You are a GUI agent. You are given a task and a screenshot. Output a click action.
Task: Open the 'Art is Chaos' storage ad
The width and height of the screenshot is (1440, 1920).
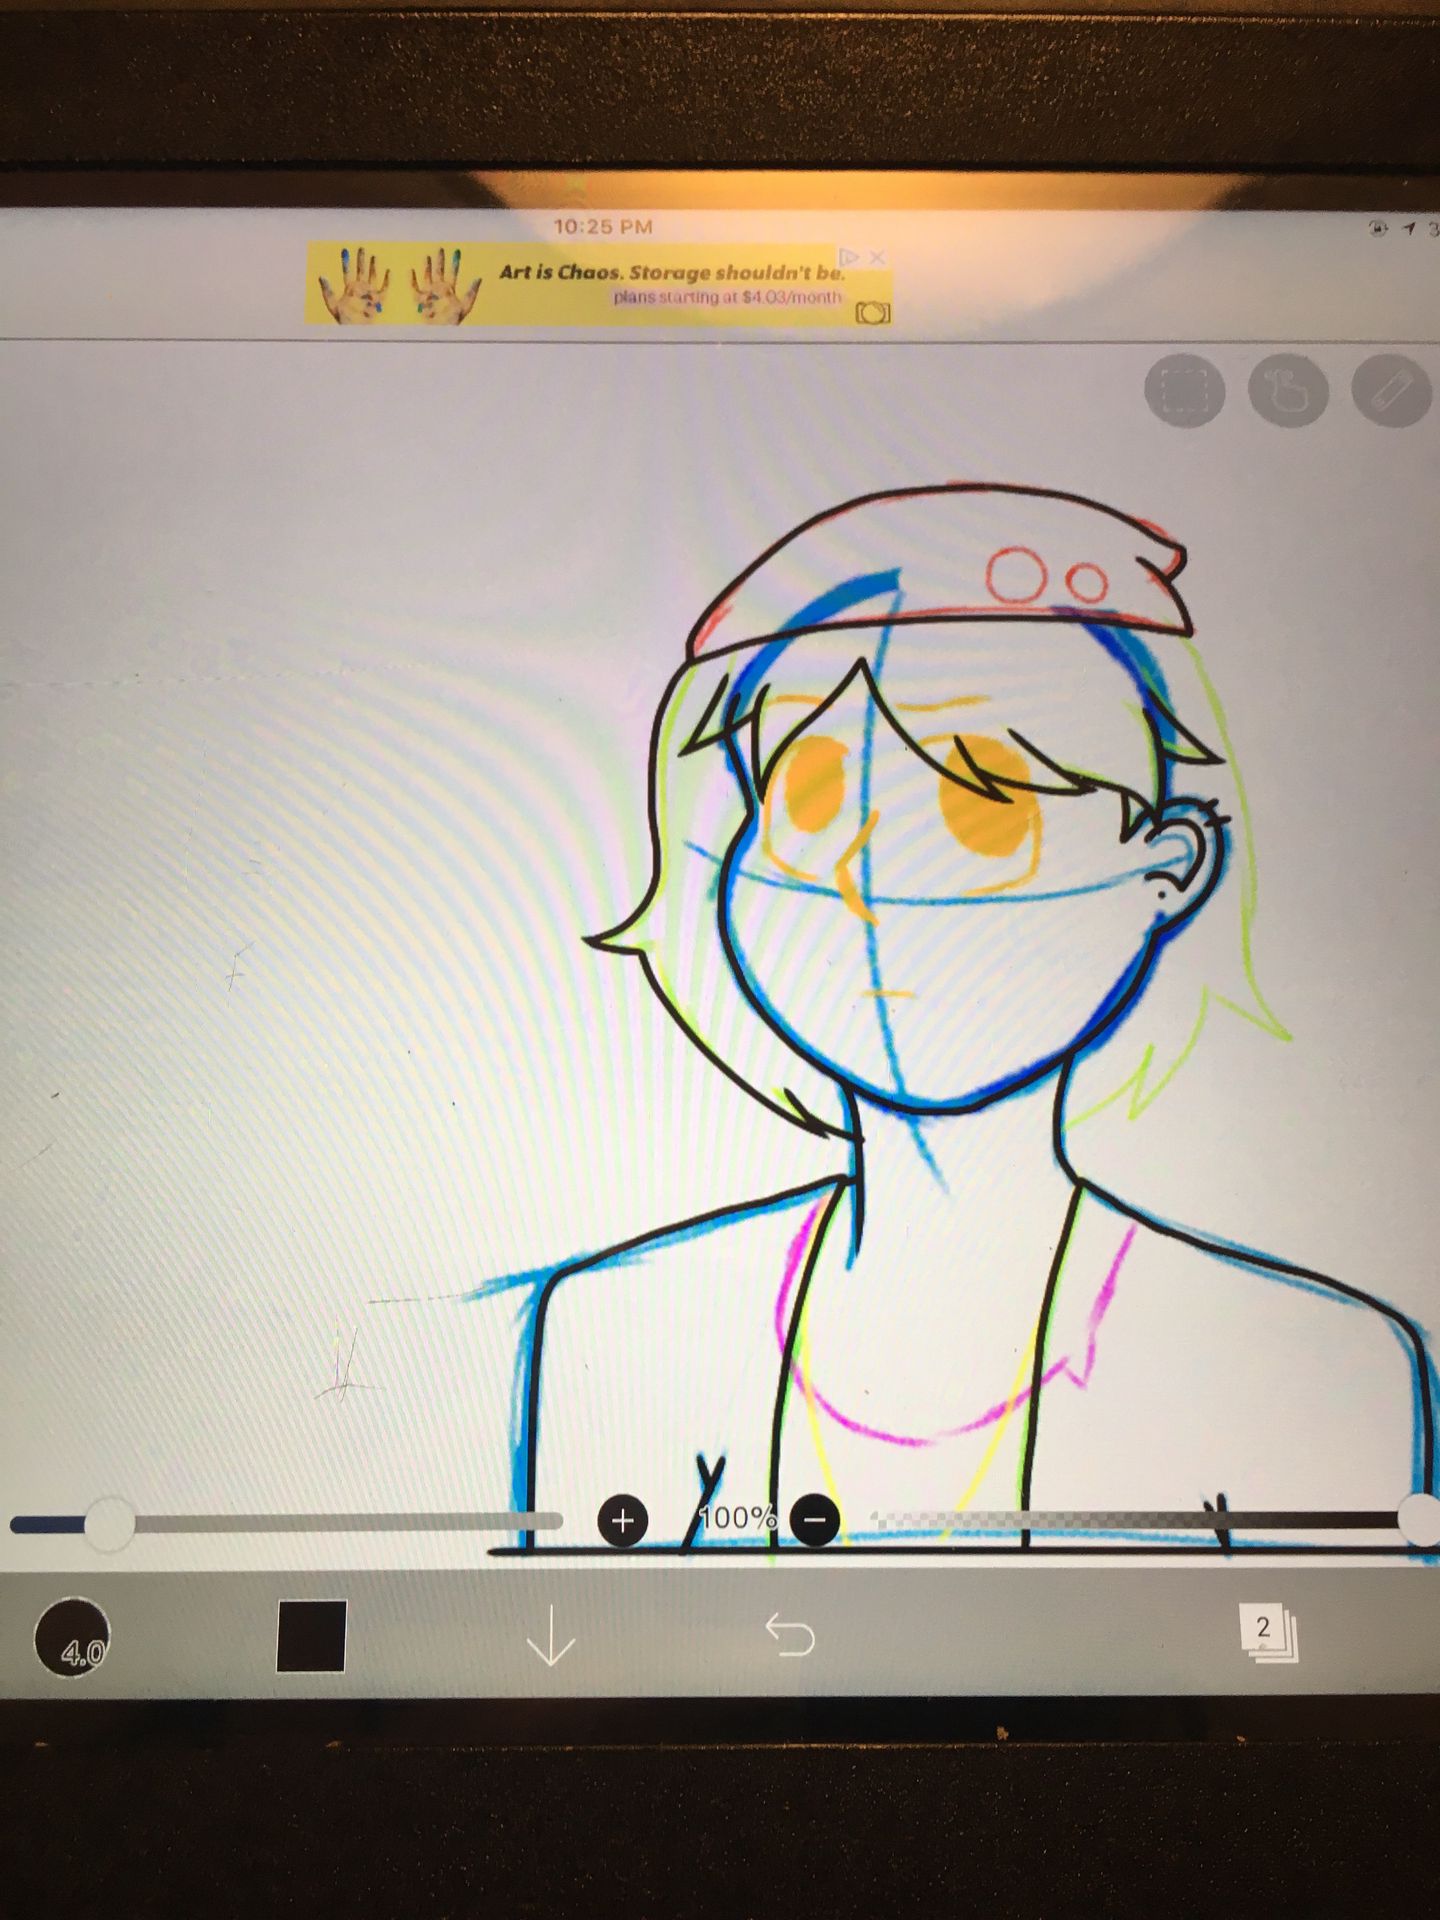598,283
